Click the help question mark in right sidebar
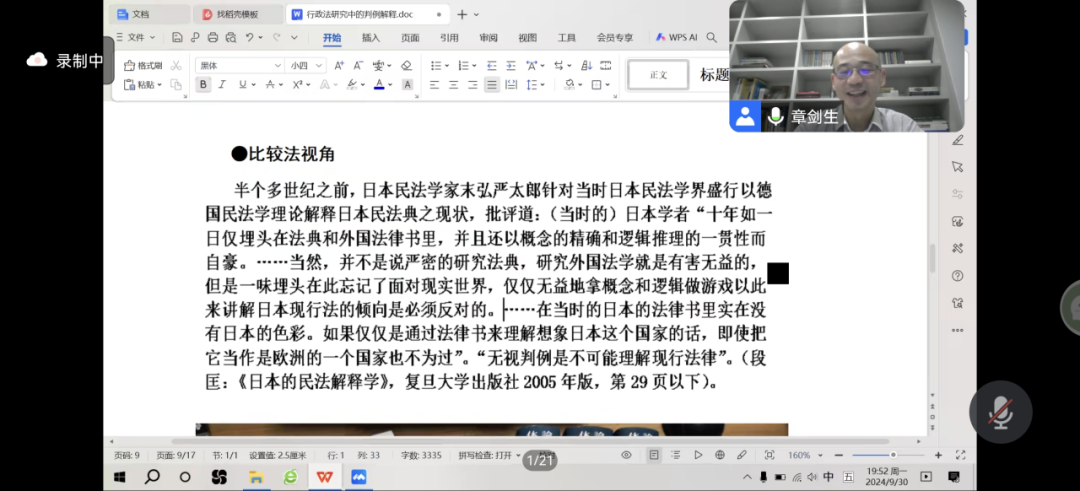Screen dimensions: 1080x491 957,276
